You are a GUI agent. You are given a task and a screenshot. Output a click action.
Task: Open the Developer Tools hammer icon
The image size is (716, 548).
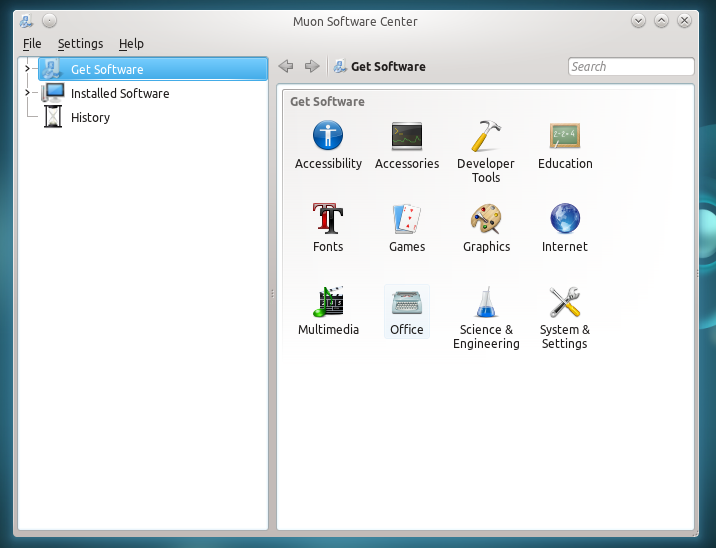click(486, 136)
